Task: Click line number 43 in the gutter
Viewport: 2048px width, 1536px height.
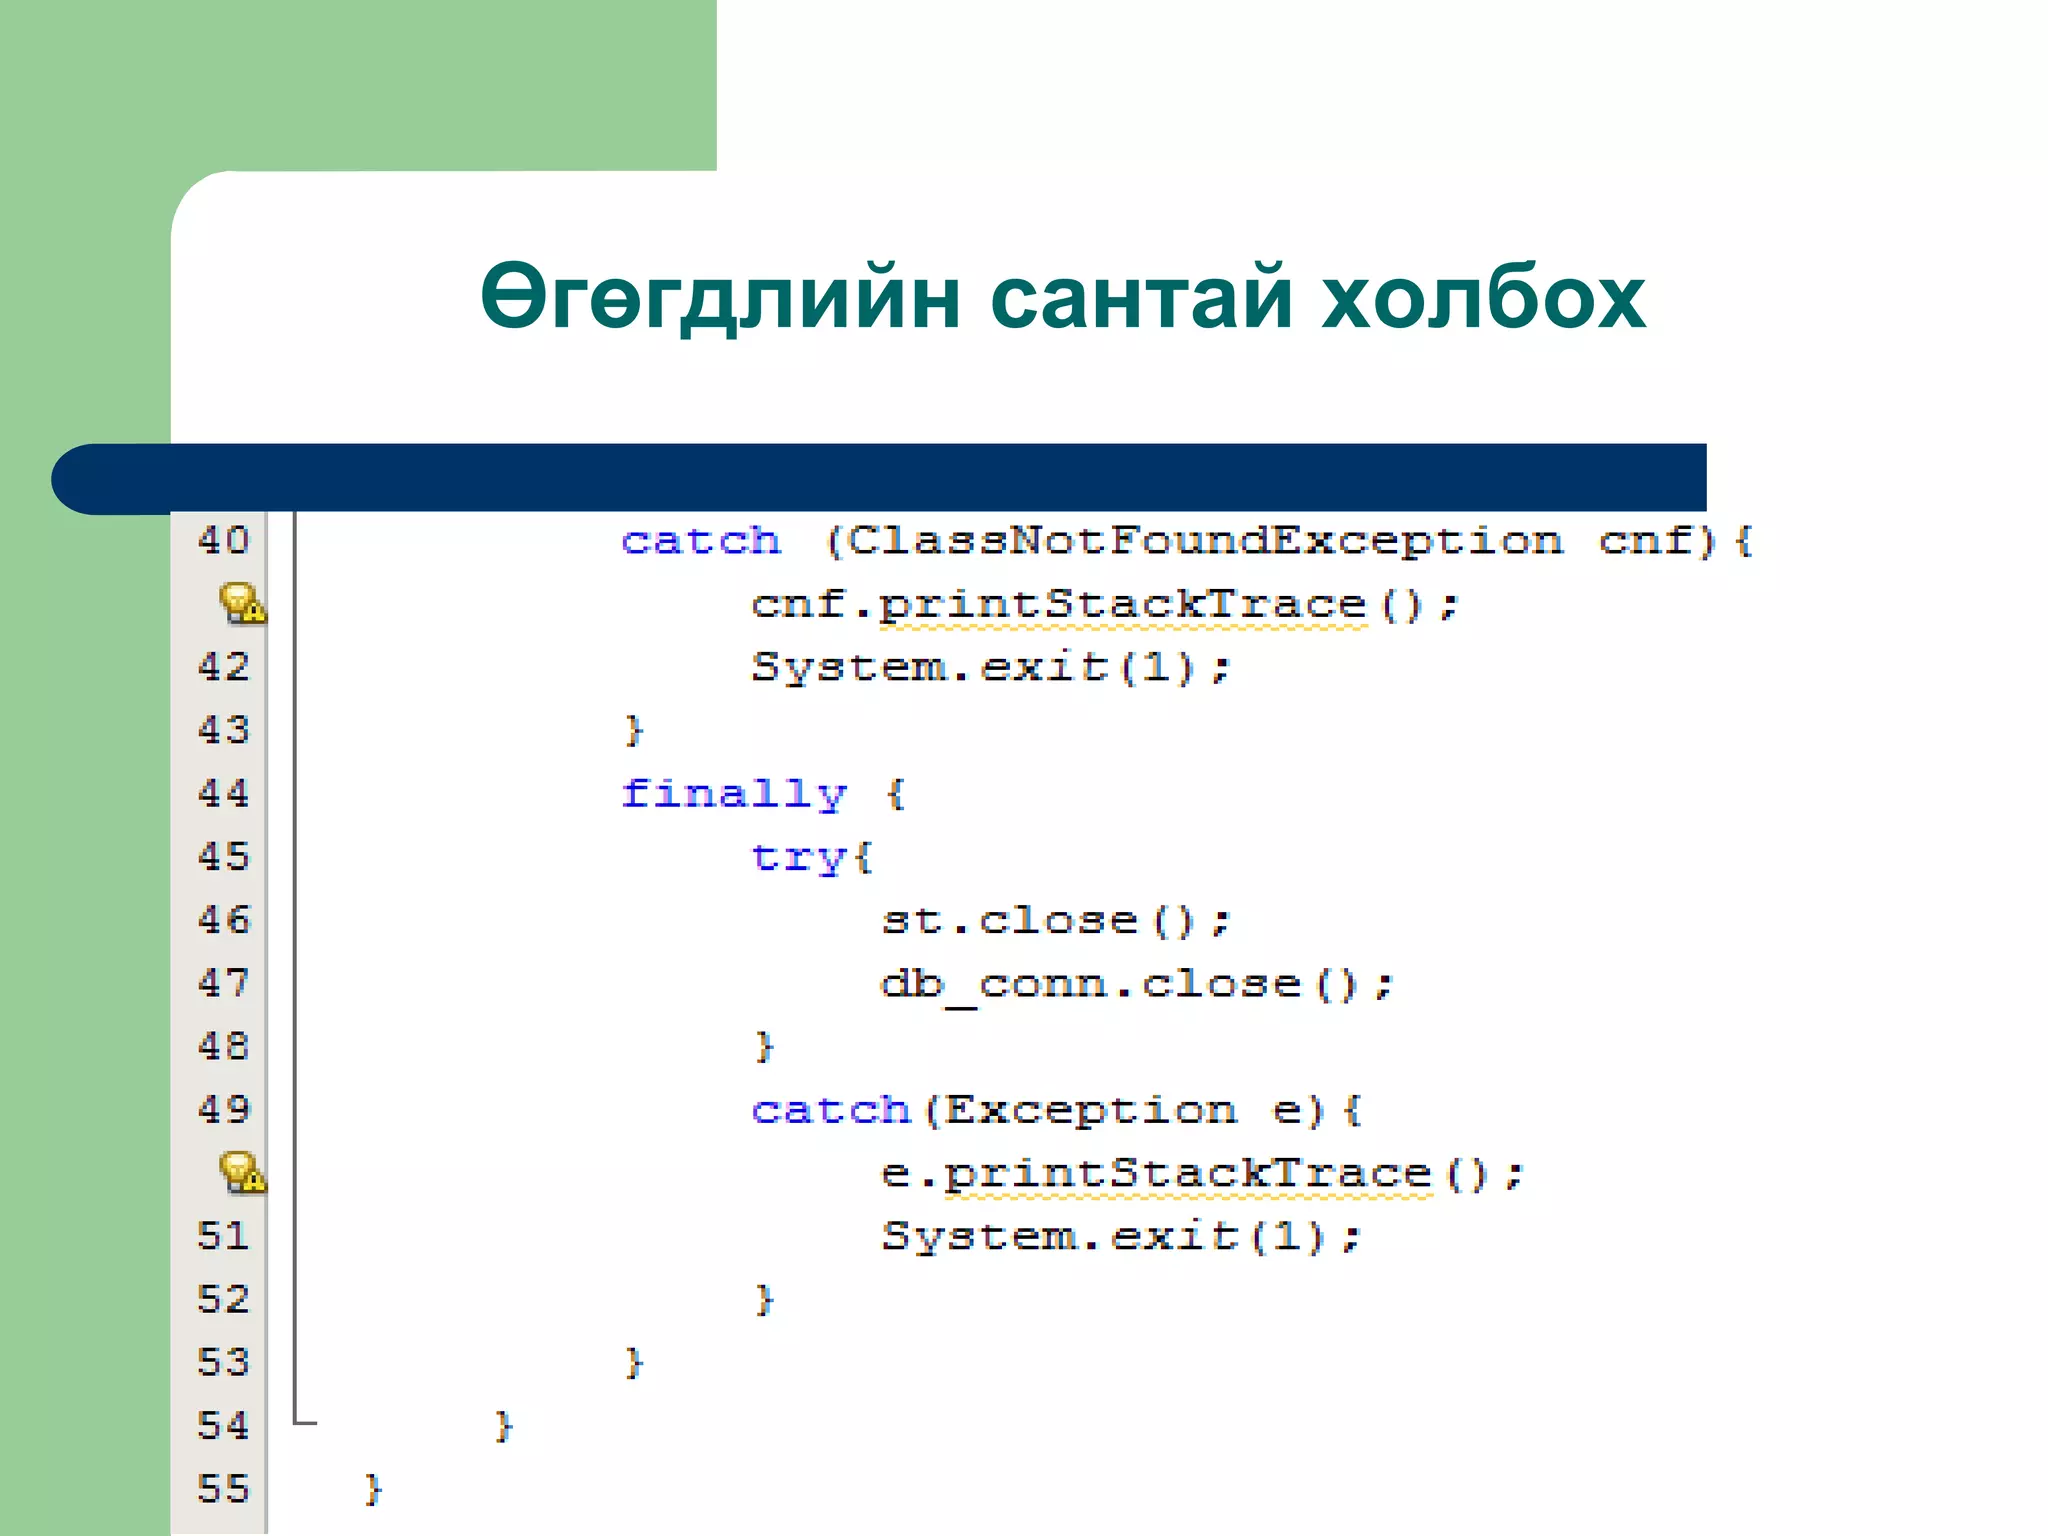Action: click(223, 729)
